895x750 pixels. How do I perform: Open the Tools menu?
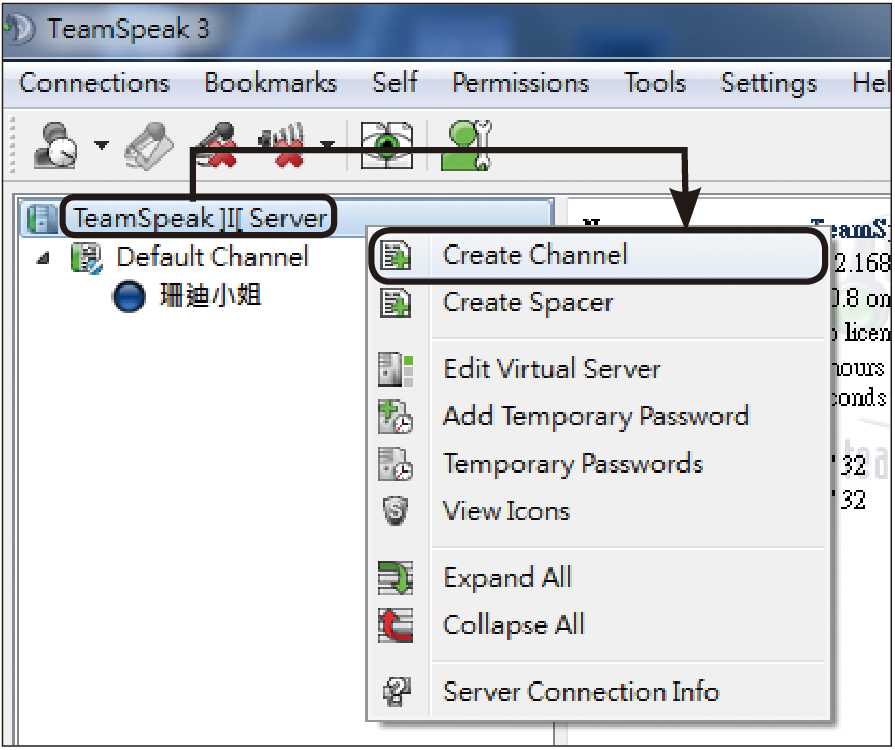tap(655, 83)
